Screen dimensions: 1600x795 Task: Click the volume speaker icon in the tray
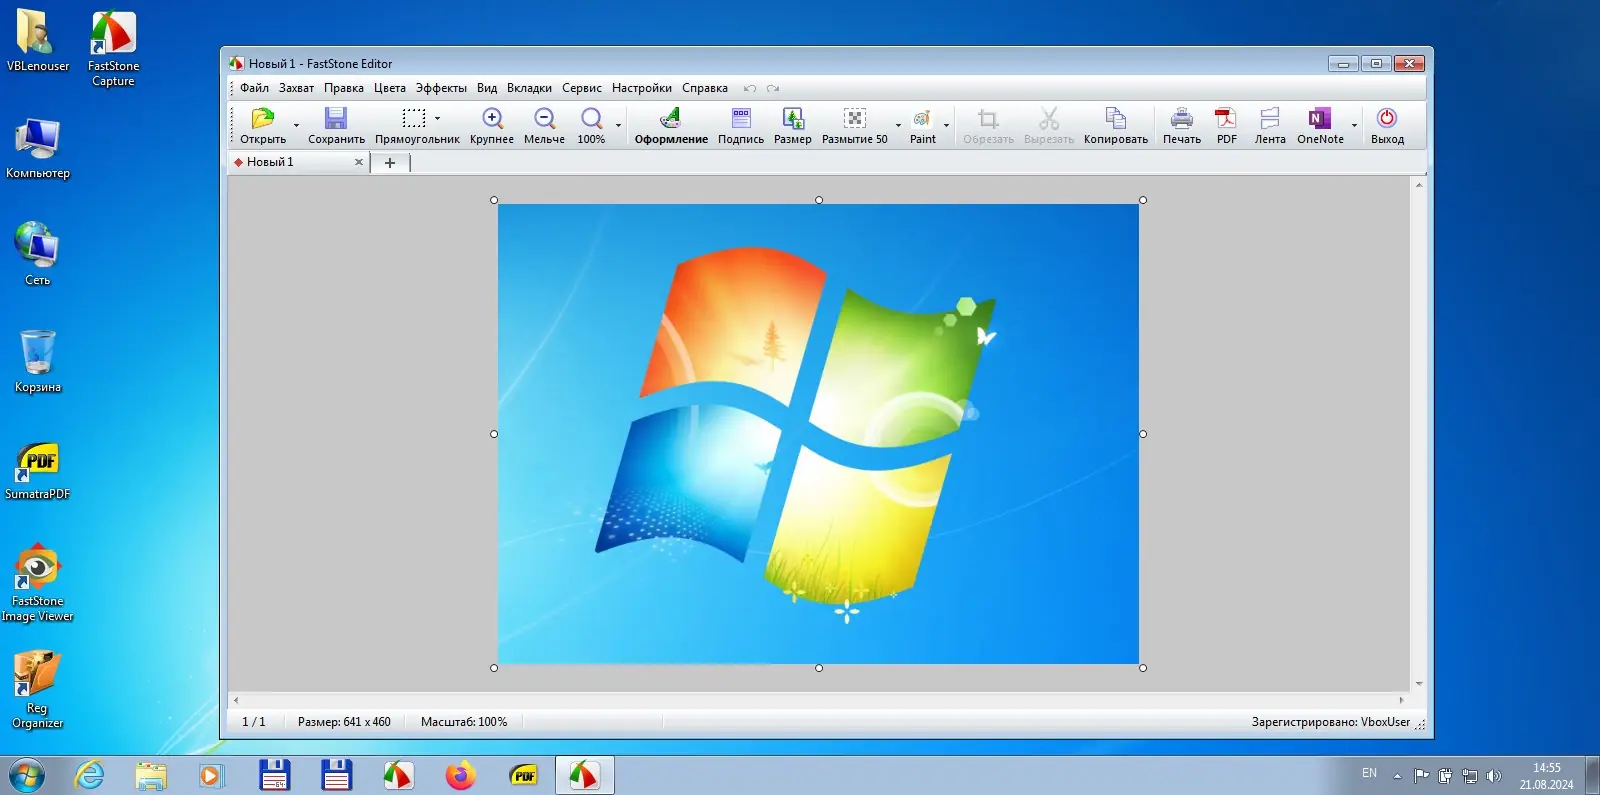coord(1494,775)
